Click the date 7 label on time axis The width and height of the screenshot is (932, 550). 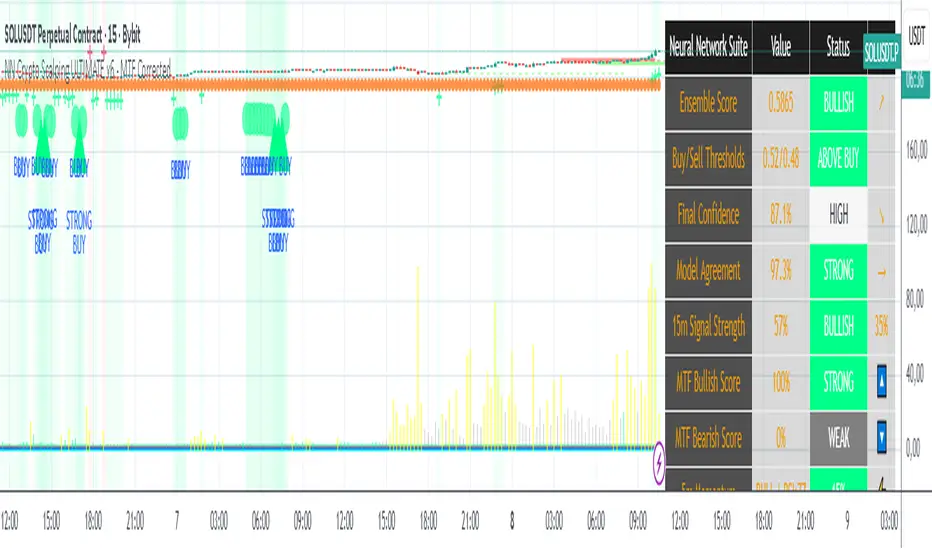coord(177,521)
